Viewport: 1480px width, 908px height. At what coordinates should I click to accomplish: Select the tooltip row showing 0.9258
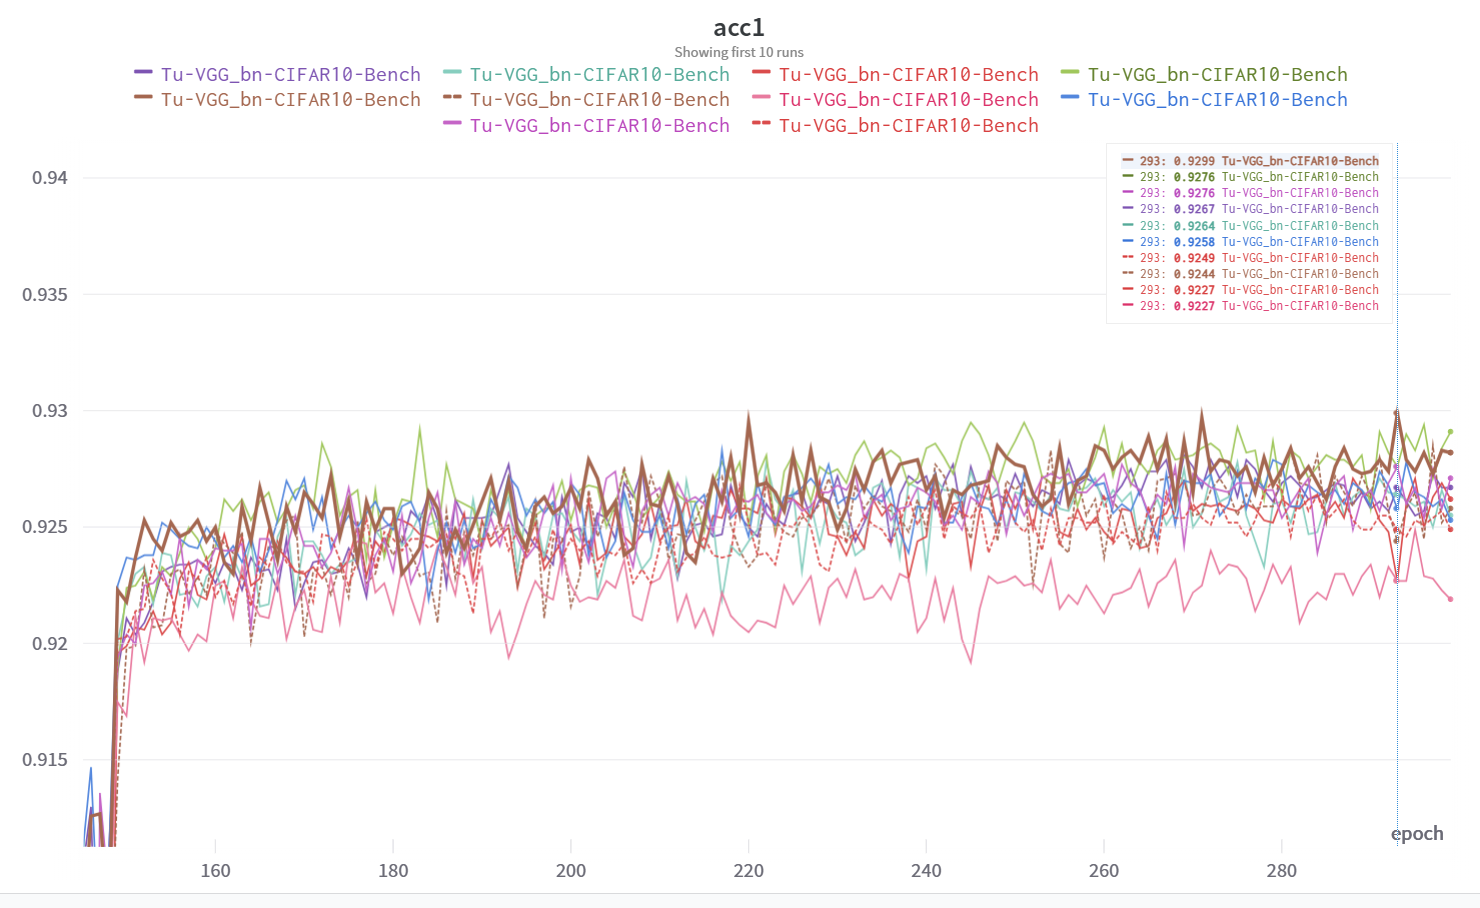1246,241
